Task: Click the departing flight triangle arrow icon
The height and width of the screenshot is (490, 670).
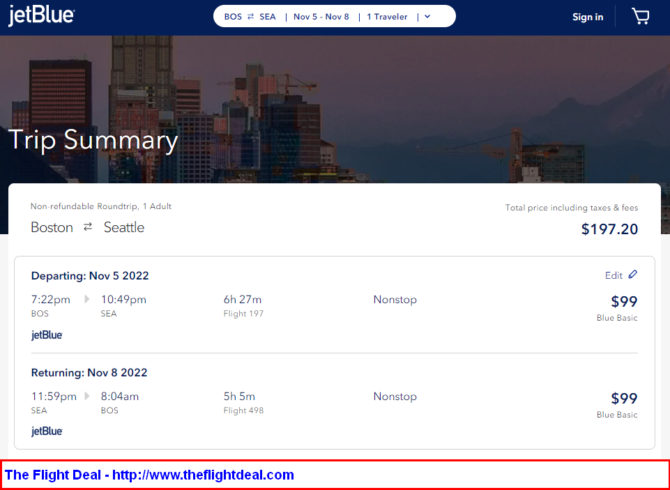Action: [x=87, y=299]
